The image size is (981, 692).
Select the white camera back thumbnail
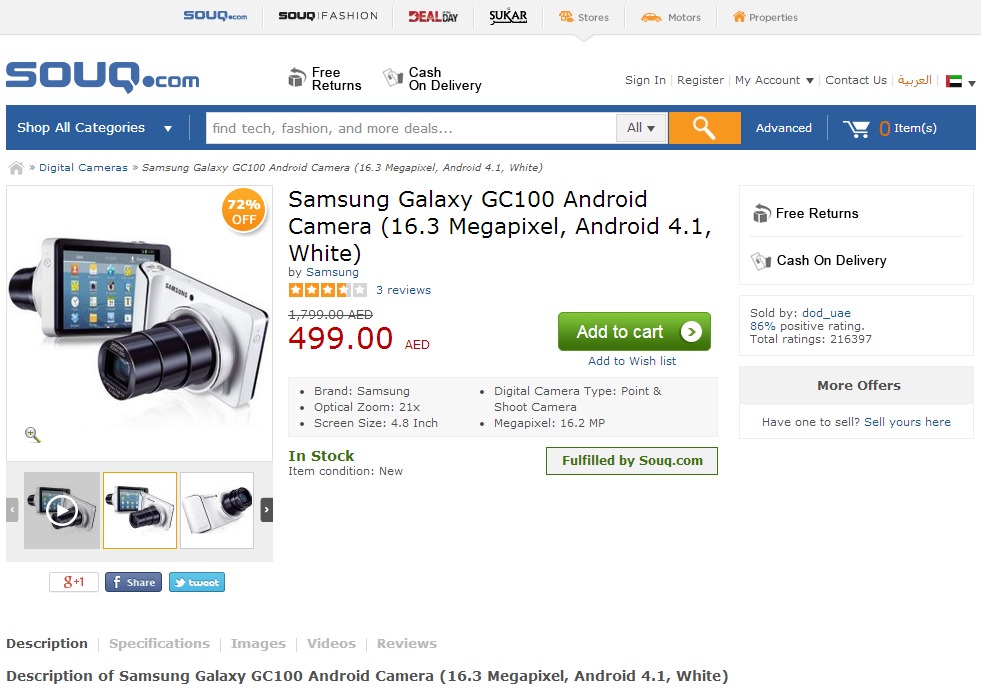217,511
